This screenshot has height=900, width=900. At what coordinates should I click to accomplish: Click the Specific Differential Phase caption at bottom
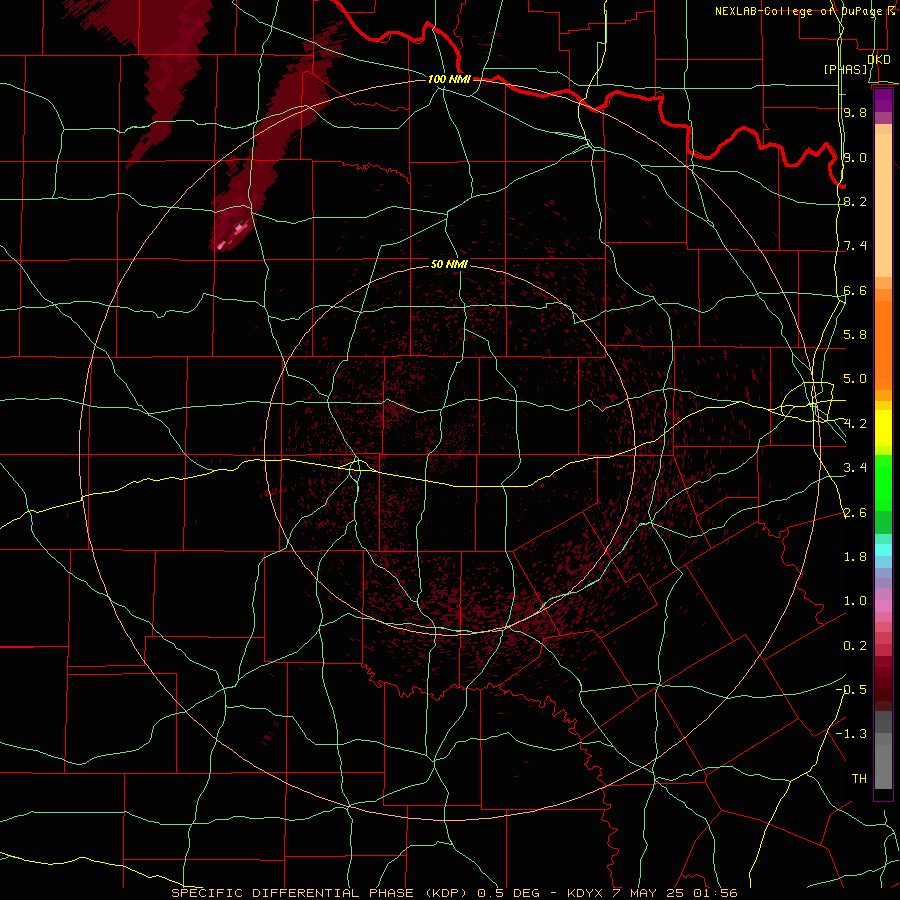454,893
